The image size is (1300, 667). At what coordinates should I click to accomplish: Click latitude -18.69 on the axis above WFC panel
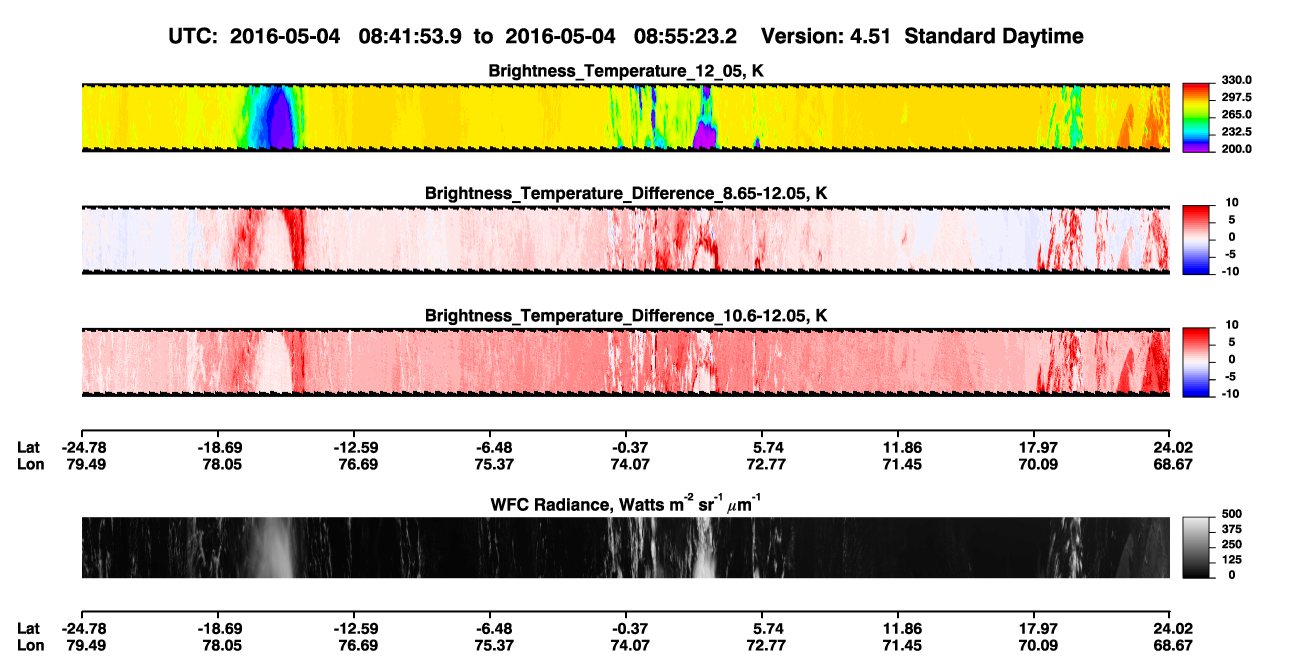(x=221, y=448)
